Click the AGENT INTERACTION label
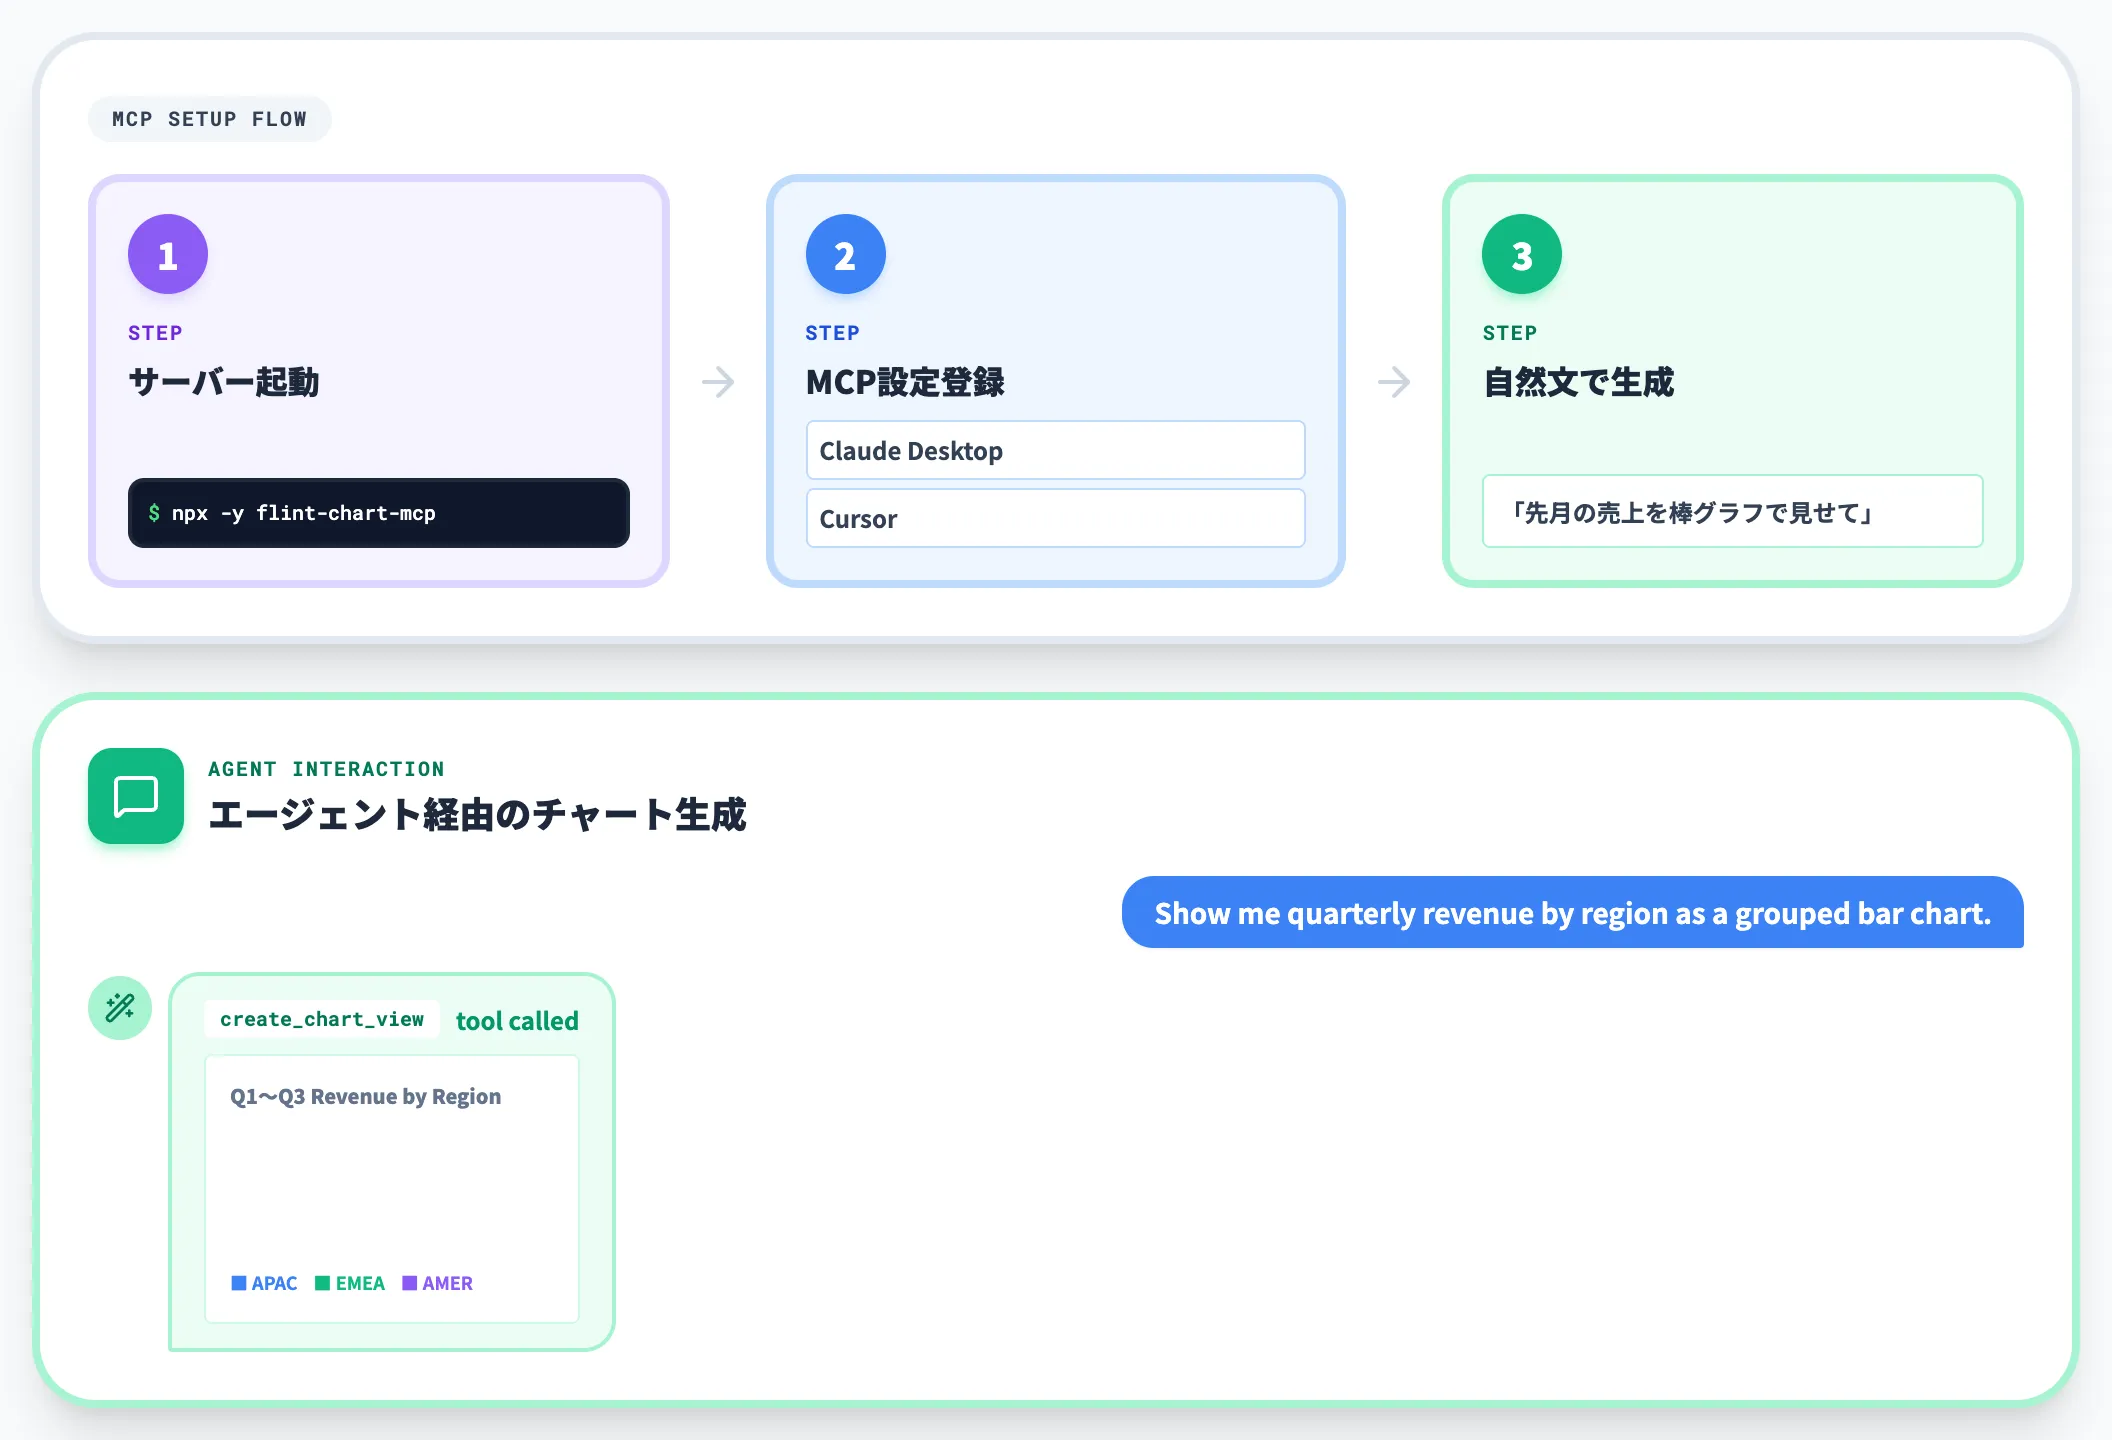 click(x=326, y=769)
